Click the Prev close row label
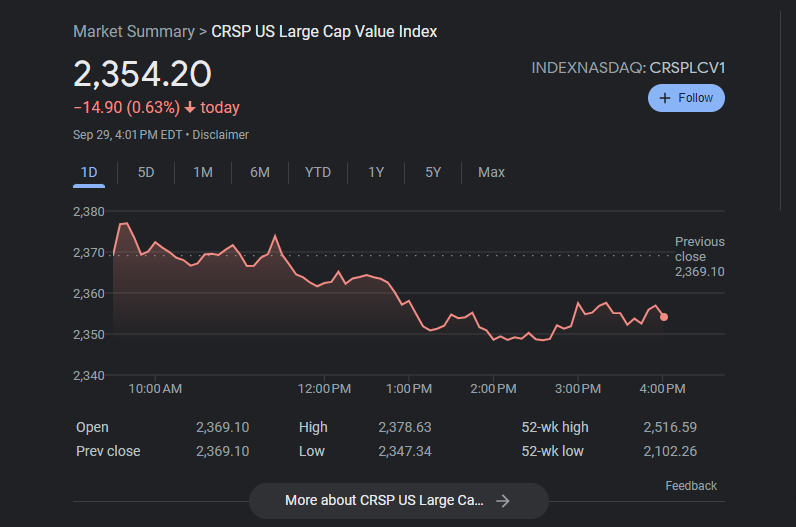This screenshot has height=527, width=796. 108,451
